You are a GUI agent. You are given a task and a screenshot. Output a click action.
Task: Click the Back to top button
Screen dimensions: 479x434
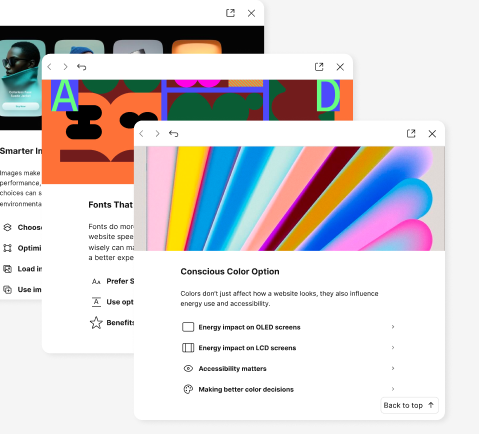click(x=409, y=405)
